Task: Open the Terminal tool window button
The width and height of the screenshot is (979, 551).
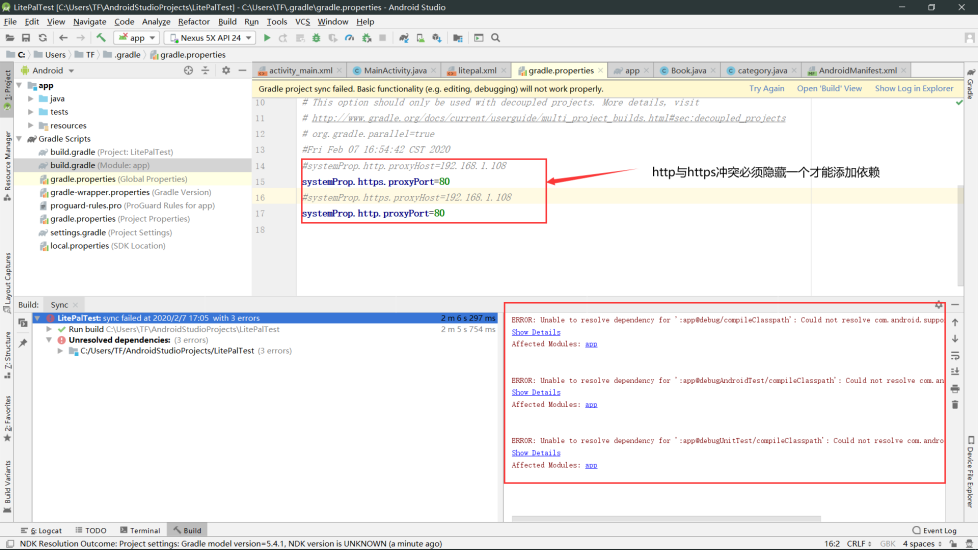Action: [x=140, y=530]
